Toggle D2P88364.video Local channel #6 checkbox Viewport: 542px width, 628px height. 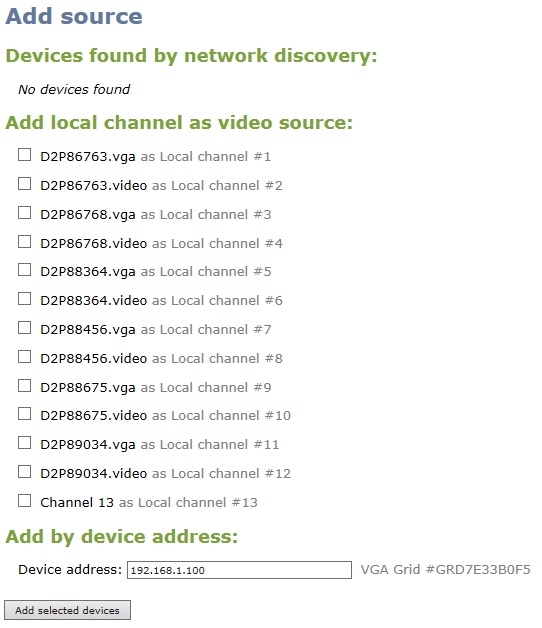24,299
